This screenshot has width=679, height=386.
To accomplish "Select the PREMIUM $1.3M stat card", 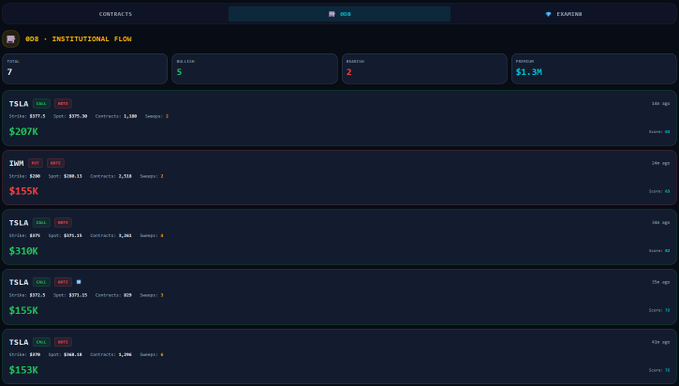I will tap(594, 68).
